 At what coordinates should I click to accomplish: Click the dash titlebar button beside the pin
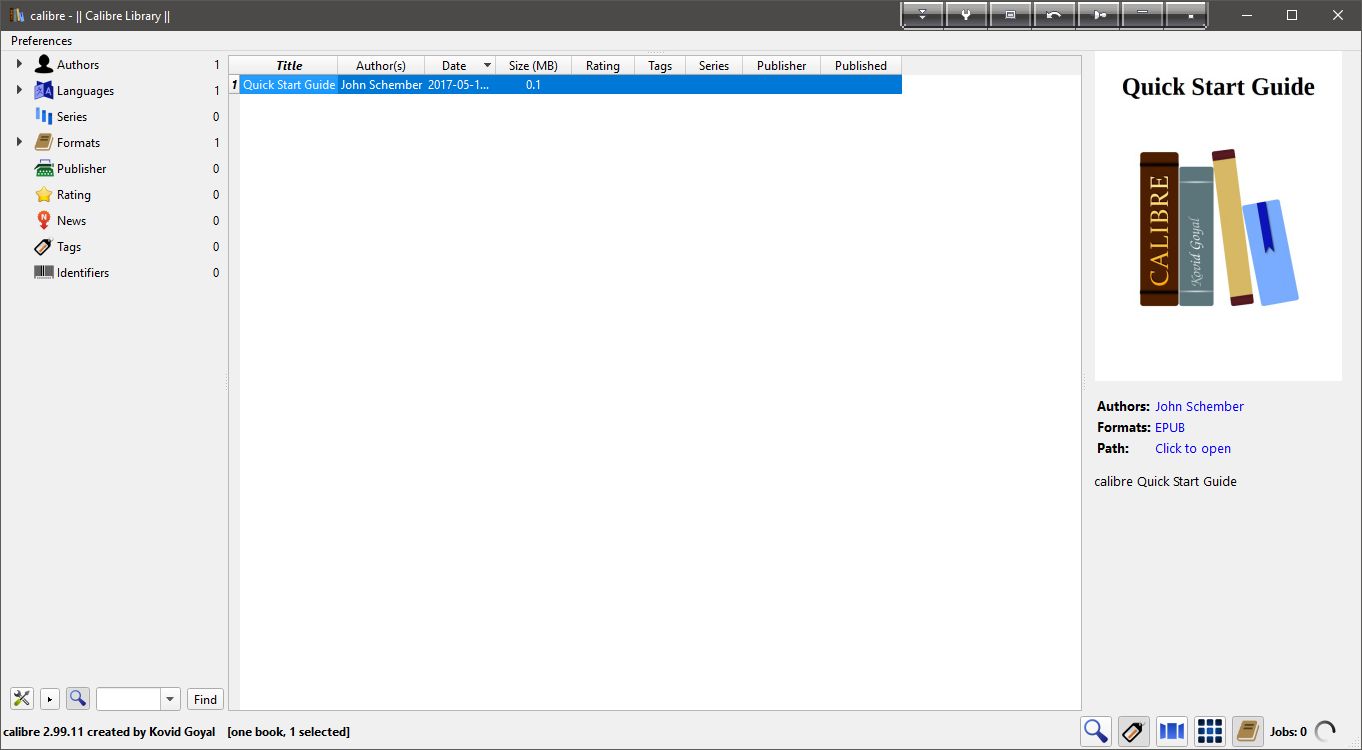(1142, 15)
